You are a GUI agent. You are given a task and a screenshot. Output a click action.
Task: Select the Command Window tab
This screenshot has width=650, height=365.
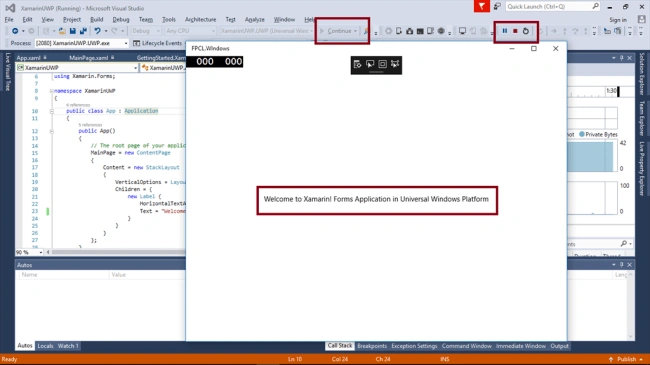click(x=466, y=346)
